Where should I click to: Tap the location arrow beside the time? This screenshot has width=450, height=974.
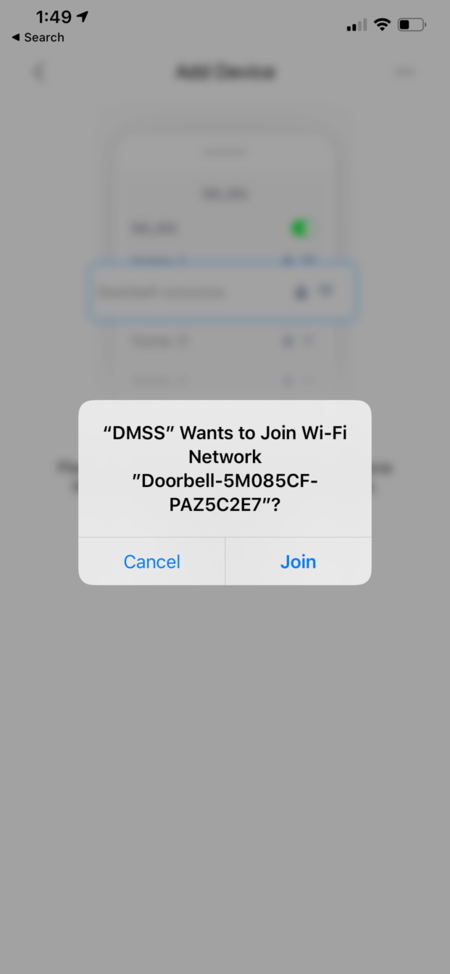(x=82, y=16)
